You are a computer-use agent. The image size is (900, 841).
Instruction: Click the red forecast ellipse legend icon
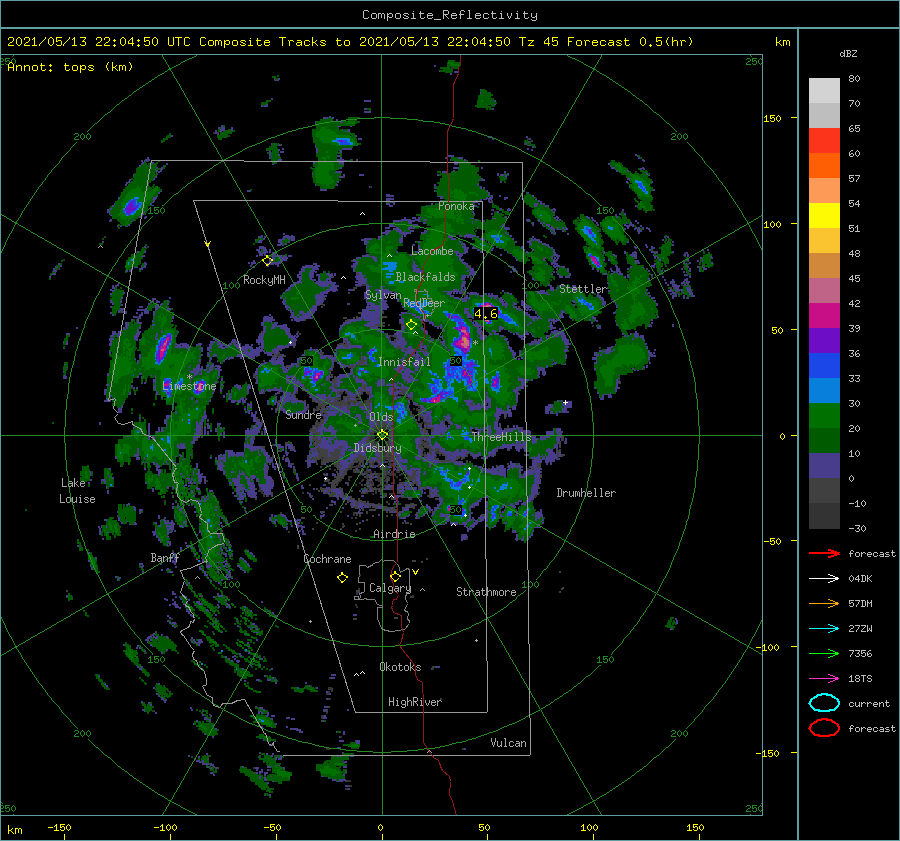(824, 728)
